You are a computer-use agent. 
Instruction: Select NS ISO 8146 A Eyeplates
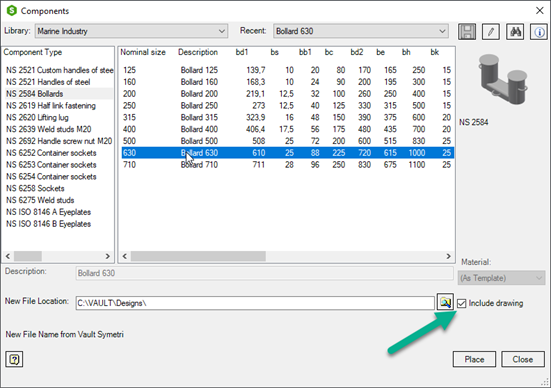coord(48,212)
